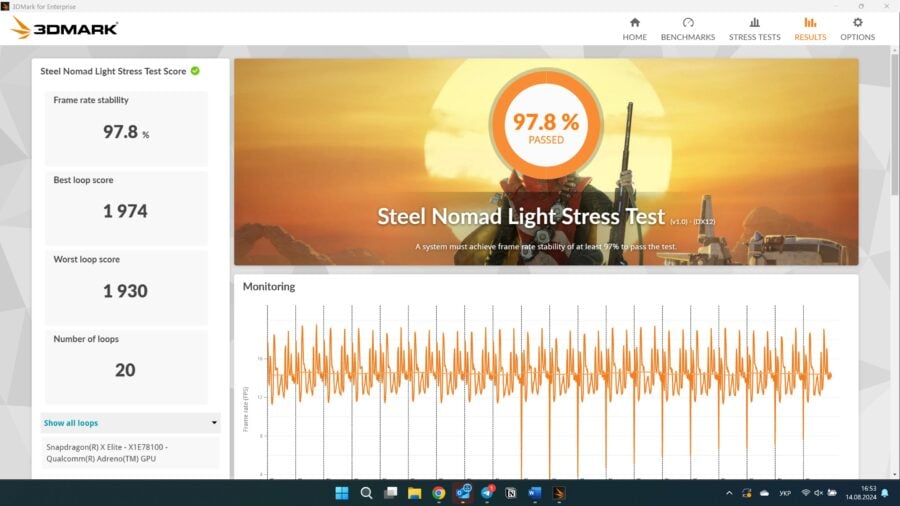Screen dimensions: 900x506
Task: Open the Home tab
Action: tap(634, 29)
